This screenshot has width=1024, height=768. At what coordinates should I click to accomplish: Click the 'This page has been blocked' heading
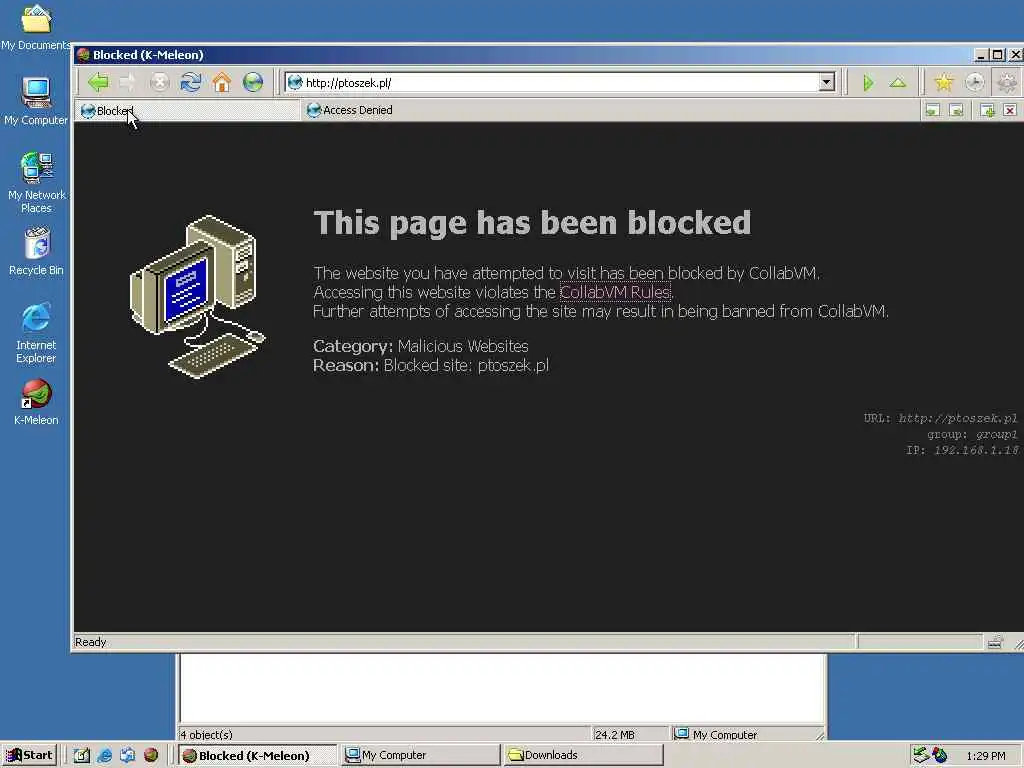pyautogui.click(x=532, y=223)
